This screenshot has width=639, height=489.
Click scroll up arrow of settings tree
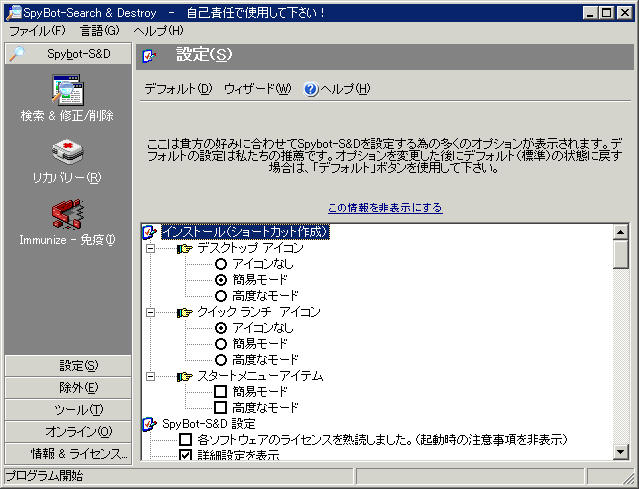pos(620,232)
